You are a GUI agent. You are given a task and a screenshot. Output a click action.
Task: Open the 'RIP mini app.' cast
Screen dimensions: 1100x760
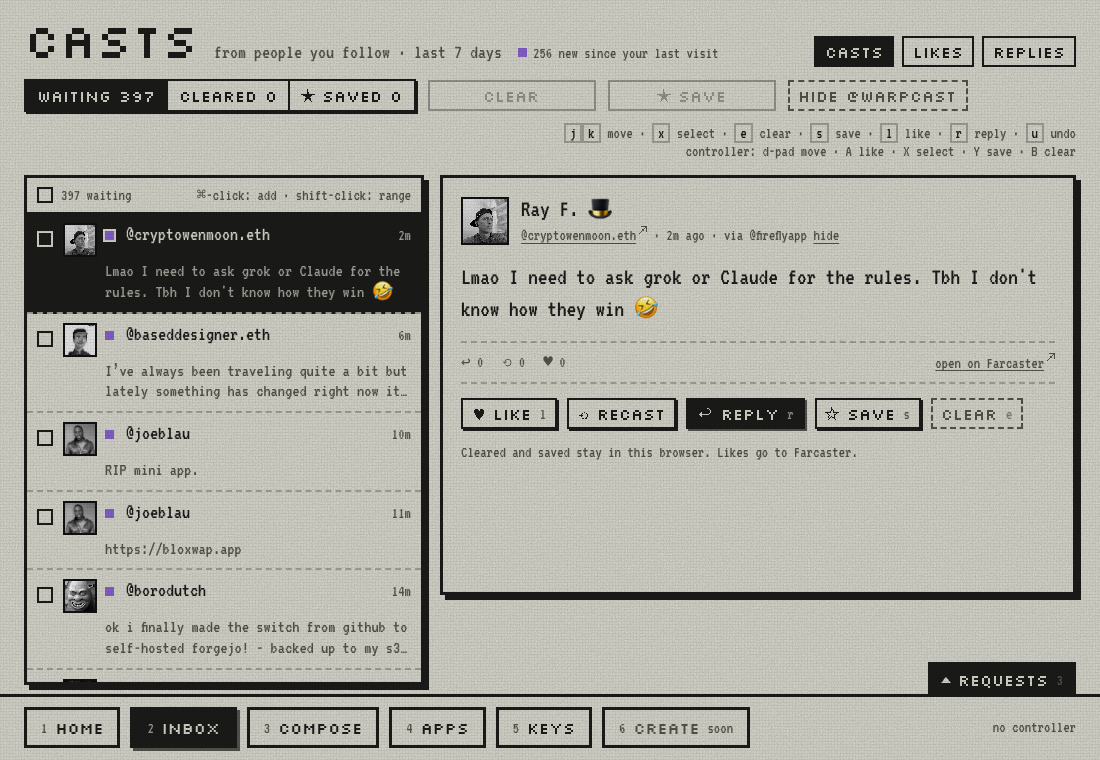click(x=224, y=451)
